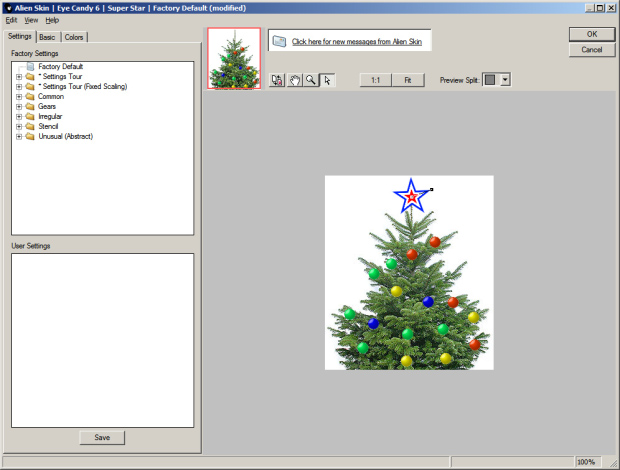Click the Alien Skin messages envelope icon
This screenshot has width=620, height=470.
pyautogui.click(x=280, y=41)
